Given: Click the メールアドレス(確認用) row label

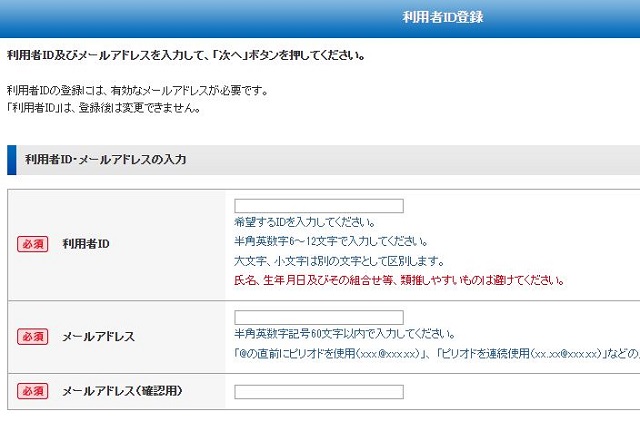Looking at the screenshot, I should tap(122, 390).
